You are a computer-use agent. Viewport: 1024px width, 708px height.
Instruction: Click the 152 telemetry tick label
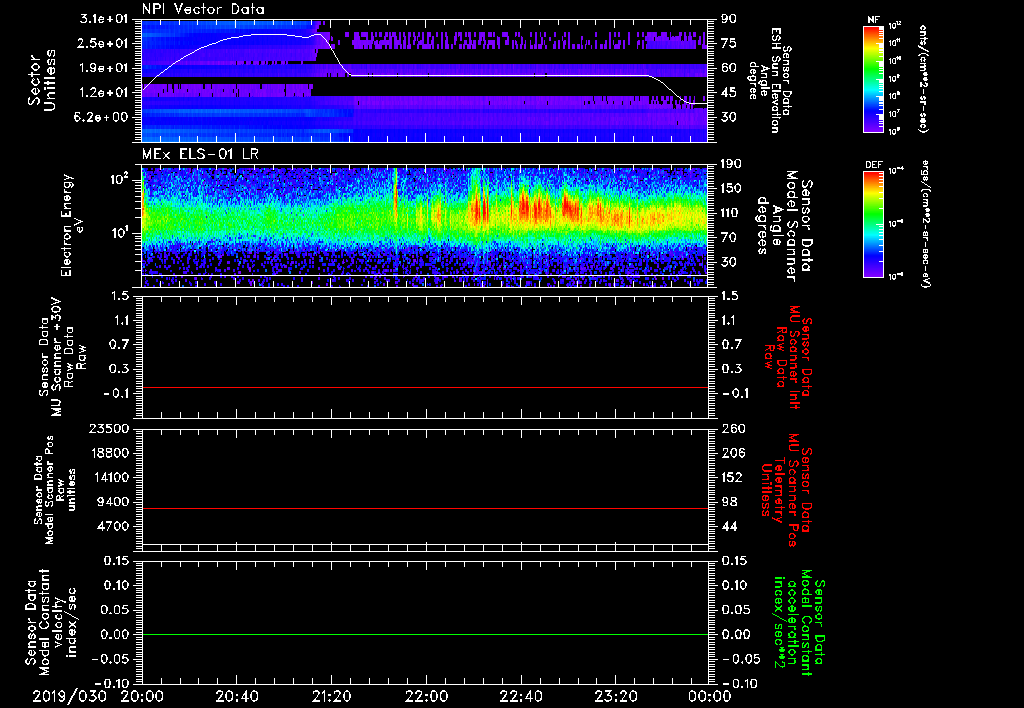point(733,477)
